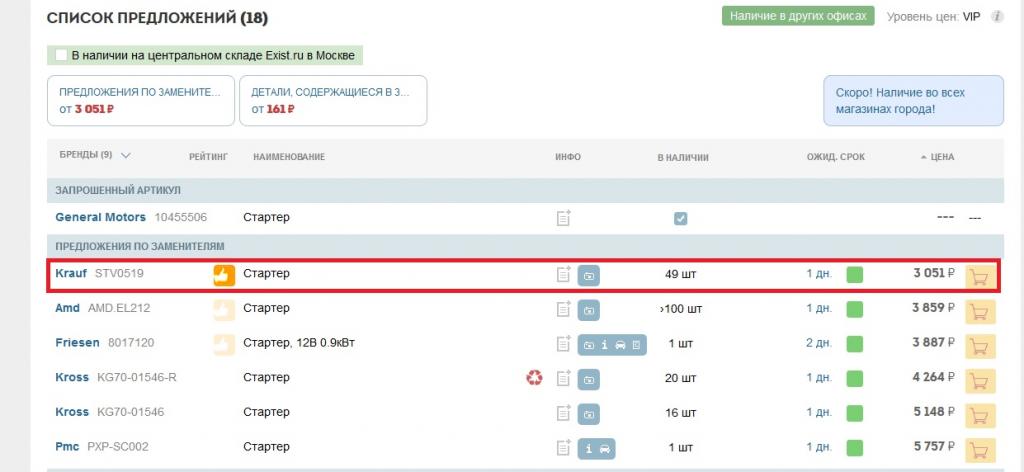Open note icon for Amd AMD.EL212 row

[564, 309]
